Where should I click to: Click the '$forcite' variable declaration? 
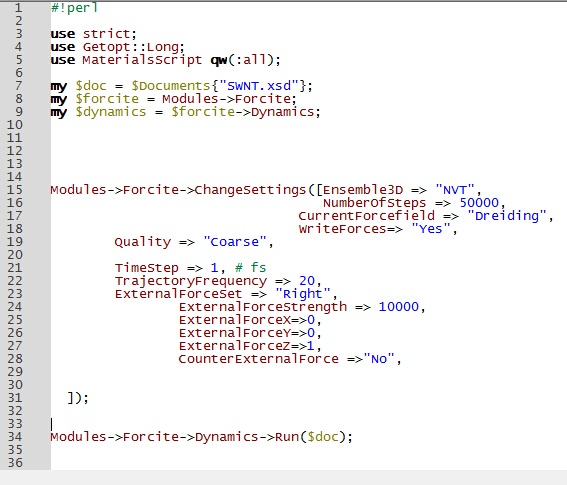pos(107,99)
